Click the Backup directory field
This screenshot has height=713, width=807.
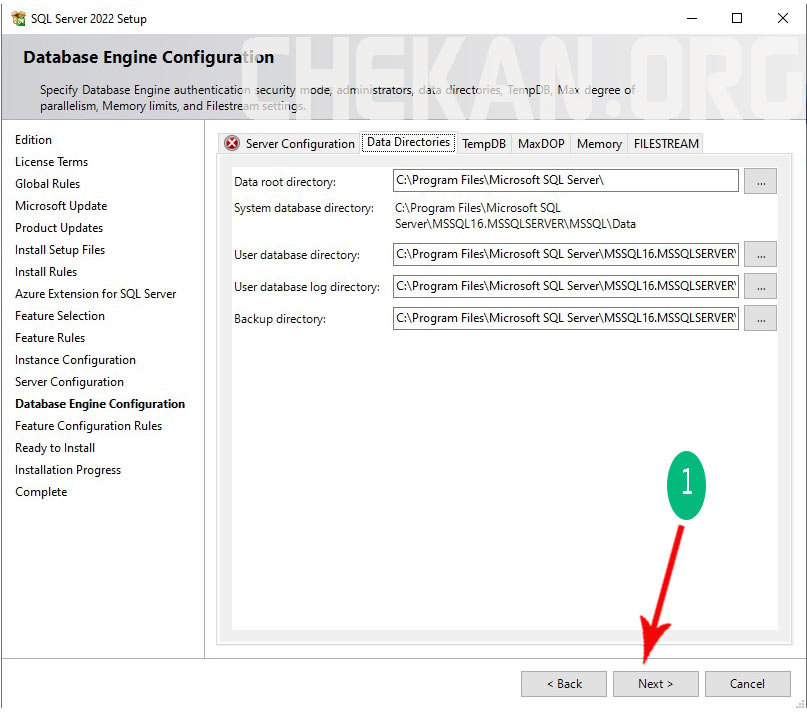[x=566, y=318]
